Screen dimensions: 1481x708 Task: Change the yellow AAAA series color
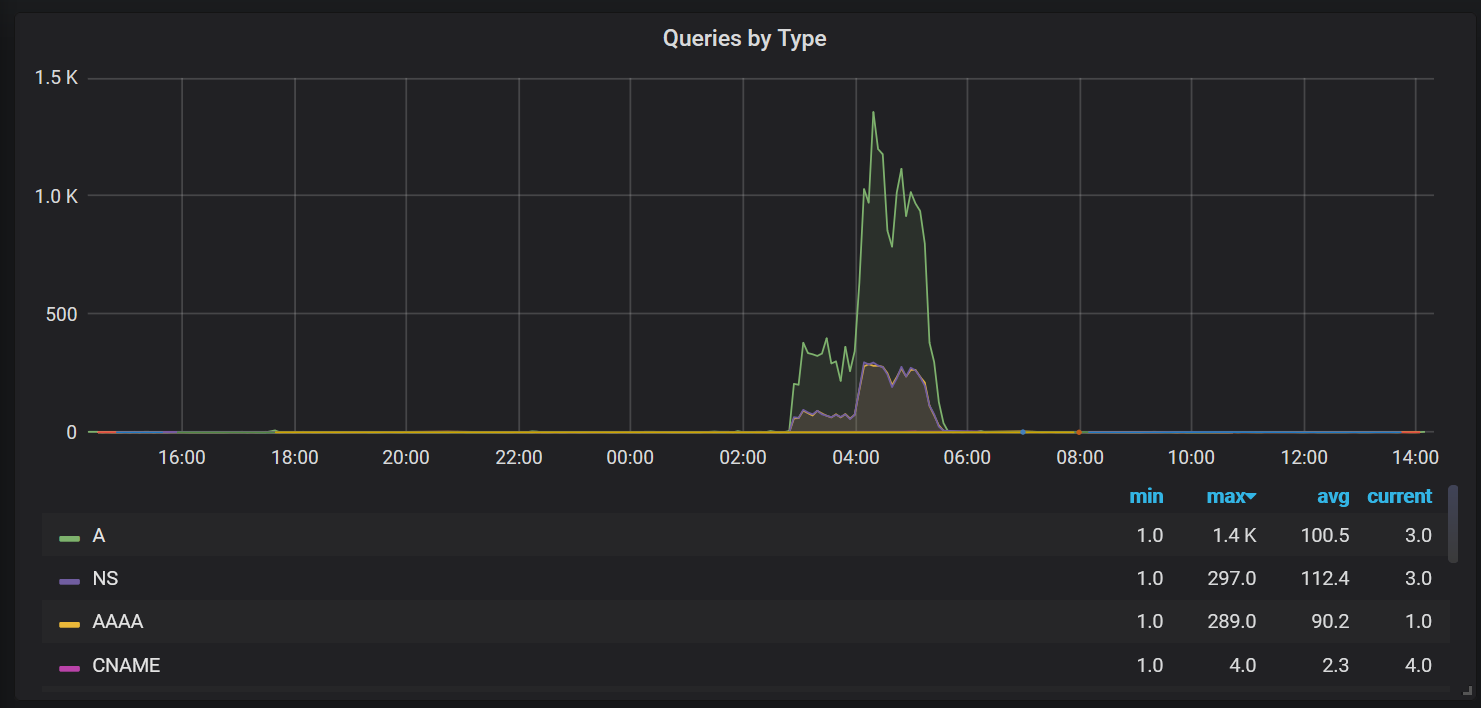pos(69,623)
